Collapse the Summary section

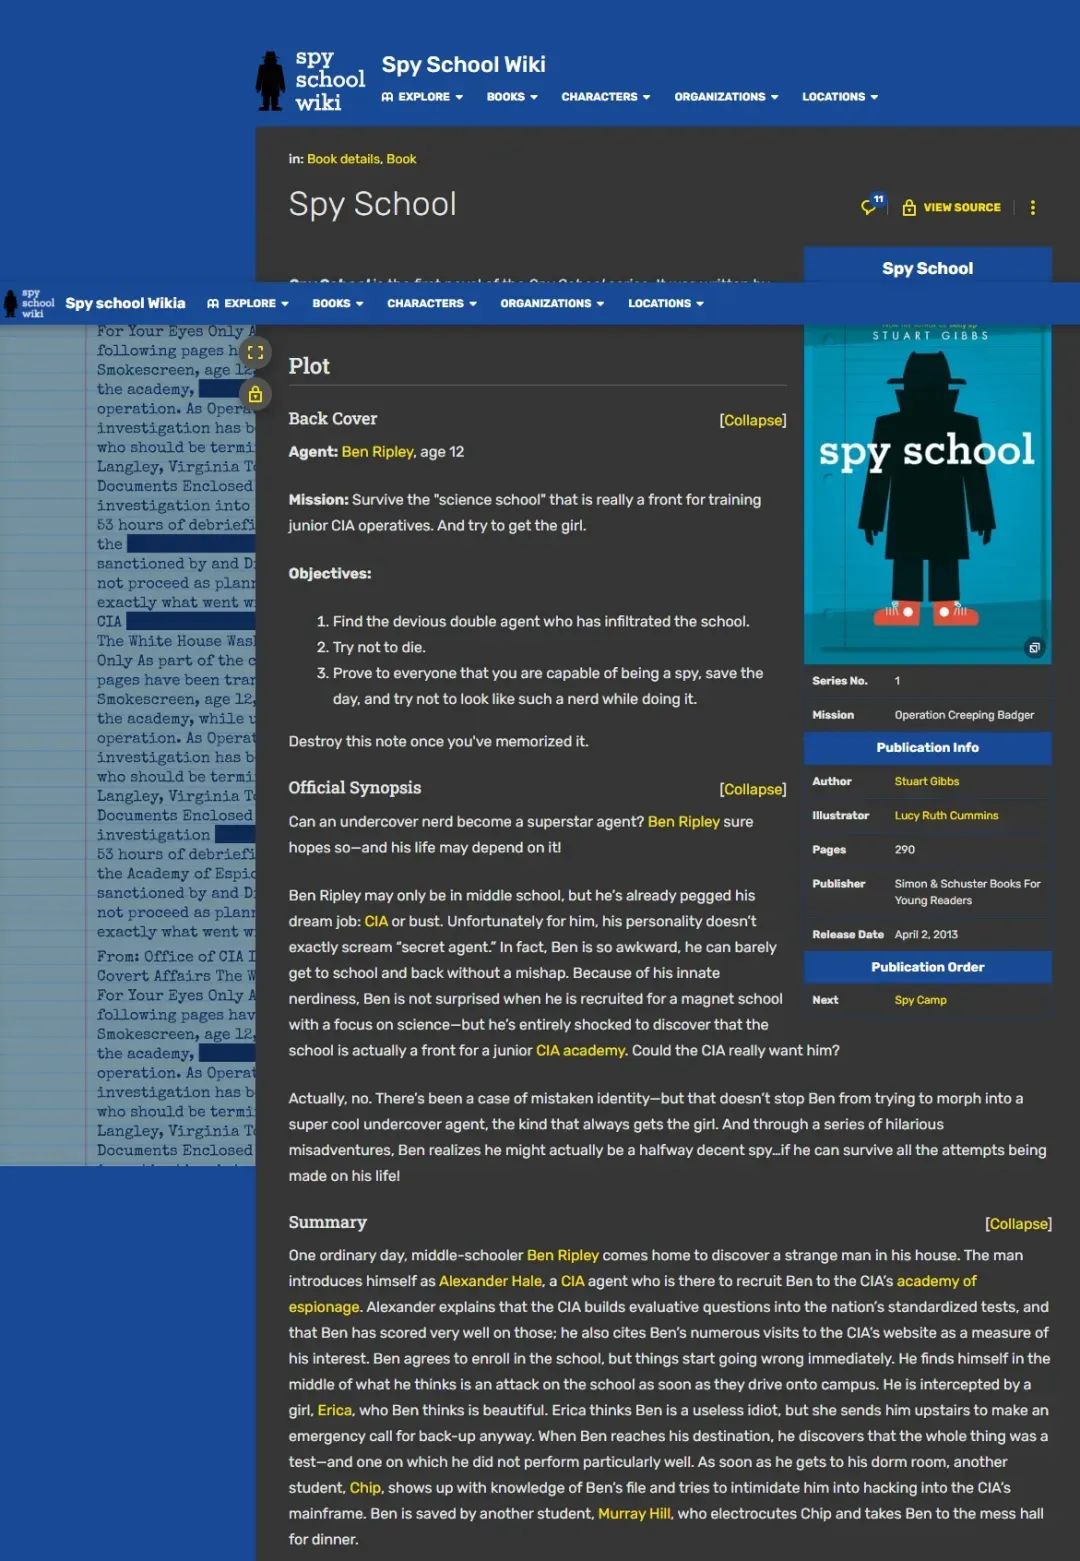[x=1018, y=1224]
